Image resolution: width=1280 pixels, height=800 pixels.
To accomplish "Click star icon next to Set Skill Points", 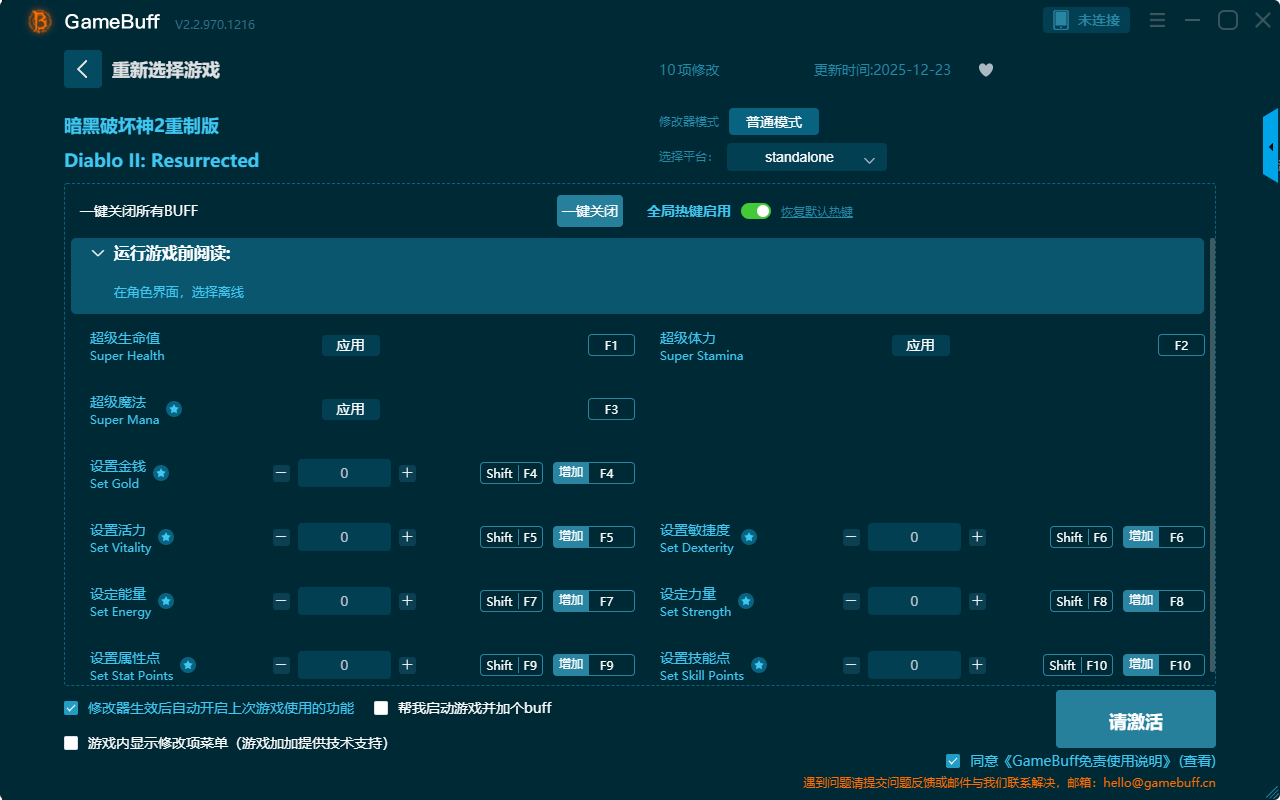I will tap(759, 665).
